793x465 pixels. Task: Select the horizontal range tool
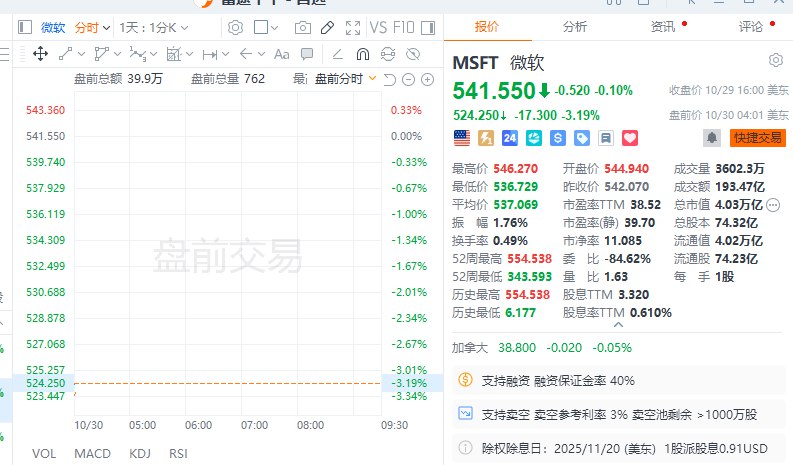[210, 54]
